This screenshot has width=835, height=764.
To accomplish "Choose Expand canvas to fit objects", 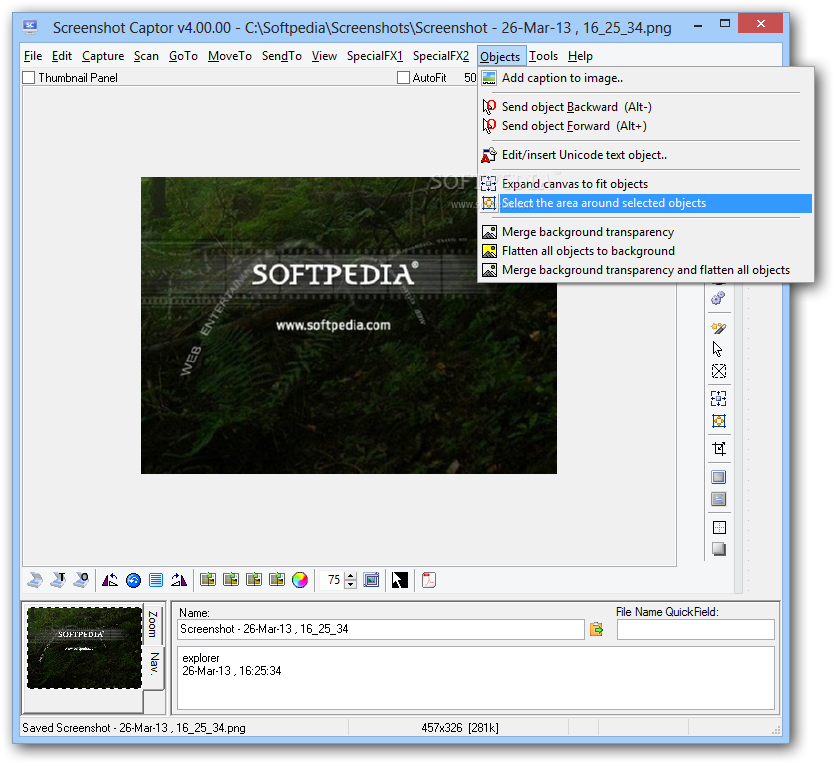I will [x=645, y=184].
